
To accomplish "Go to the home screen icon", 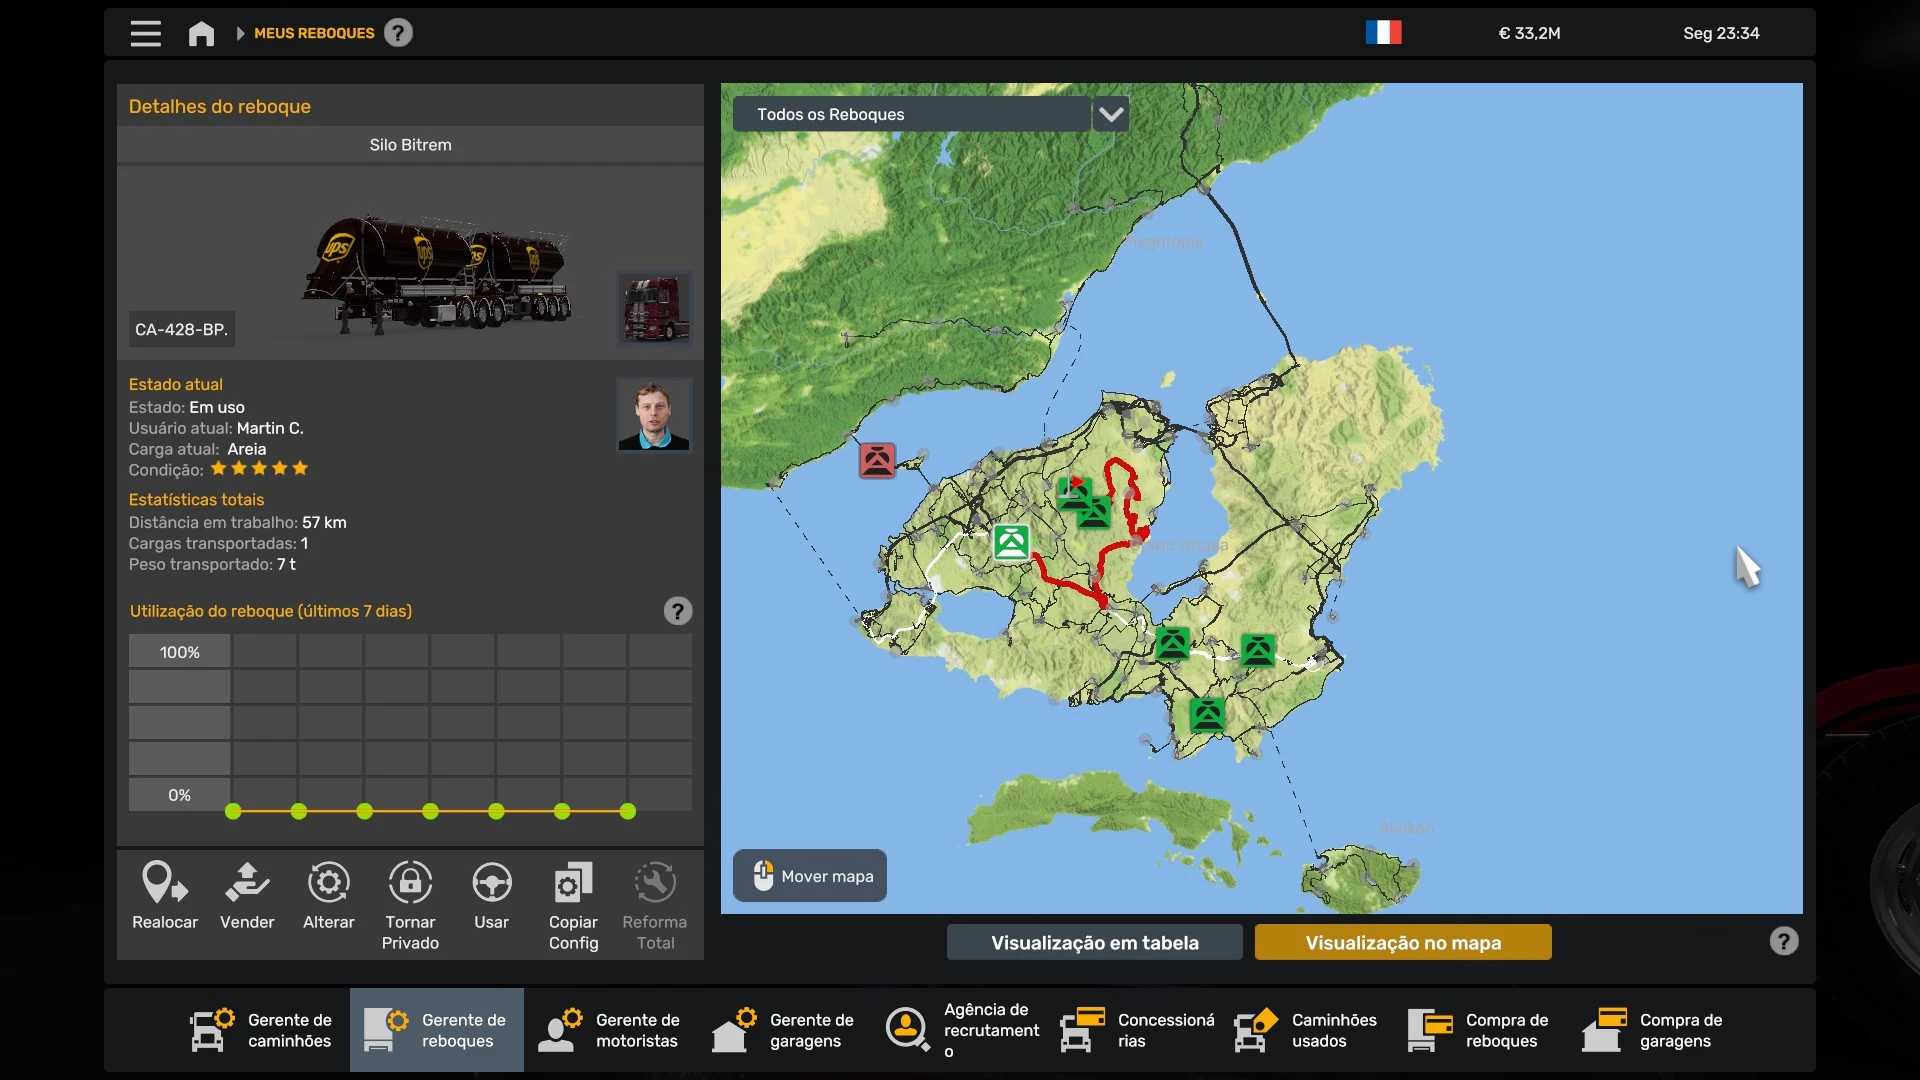I will pos(201,34).
